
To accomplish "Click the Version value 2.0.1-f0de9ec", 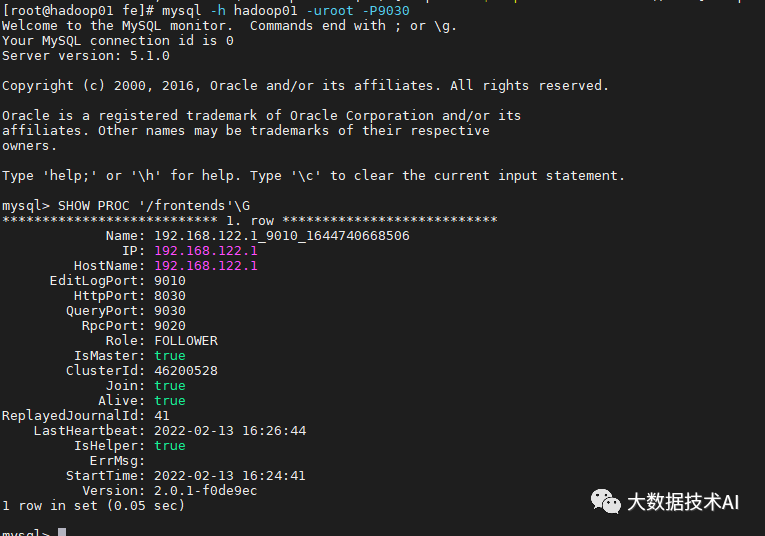I will [205, 491].
